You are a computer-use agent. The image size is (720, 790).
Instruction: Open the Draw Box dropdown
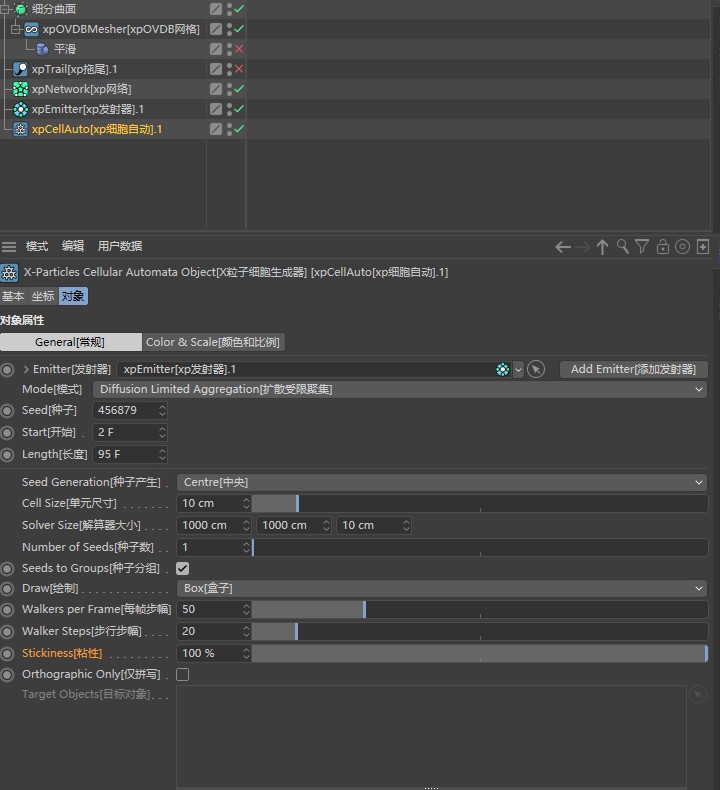[x=442, y=588]
